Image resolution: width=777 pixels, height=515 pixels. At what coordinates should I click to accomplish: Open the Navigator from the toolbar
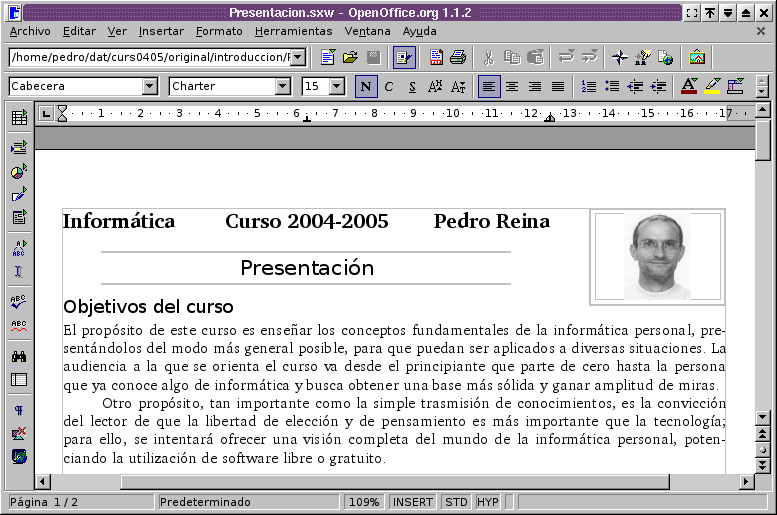point(621,57)
